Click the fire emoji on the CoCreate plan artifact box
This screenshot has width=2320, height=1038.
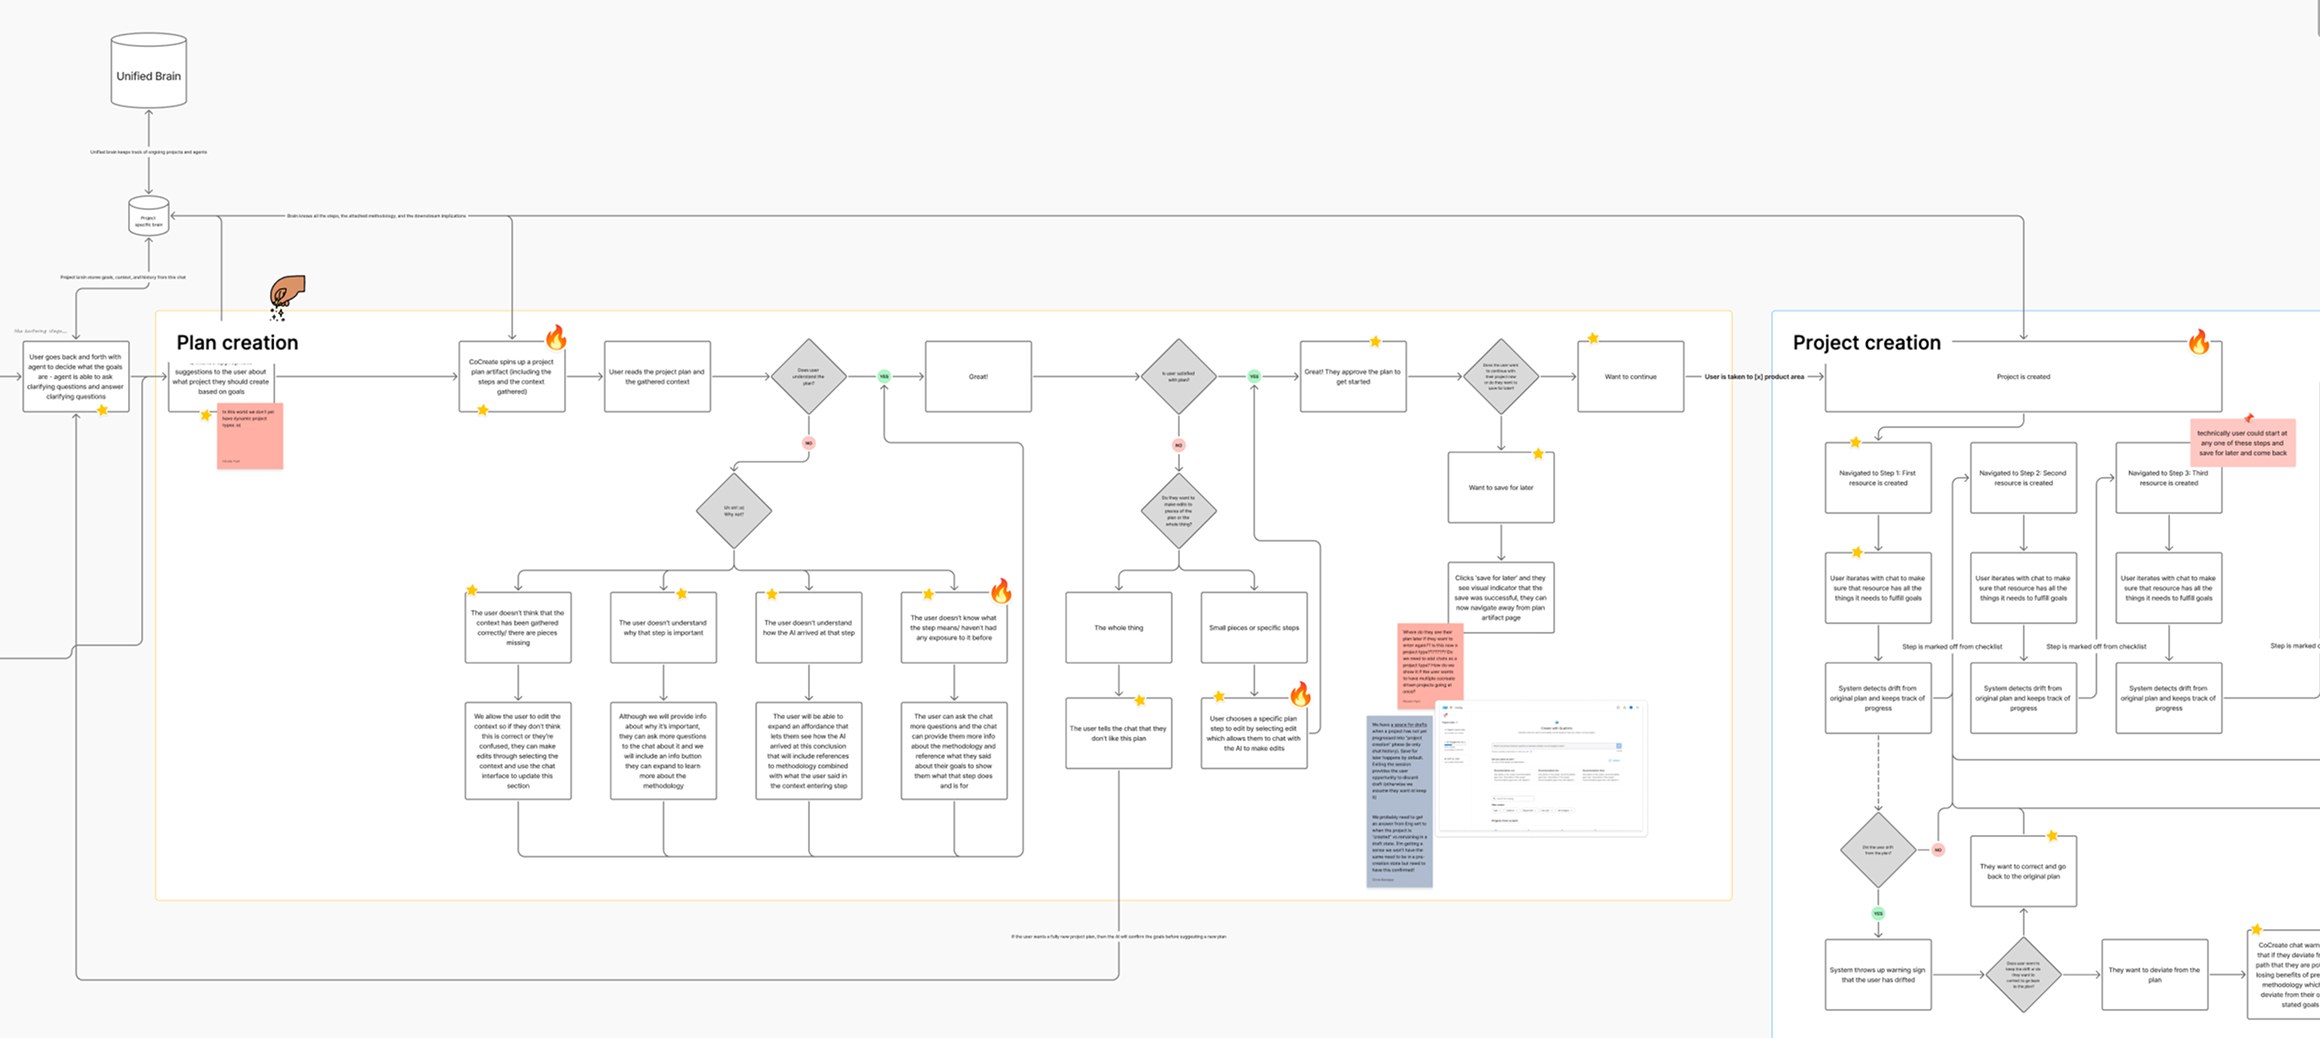pyautogui.click(x=556, y=338)
